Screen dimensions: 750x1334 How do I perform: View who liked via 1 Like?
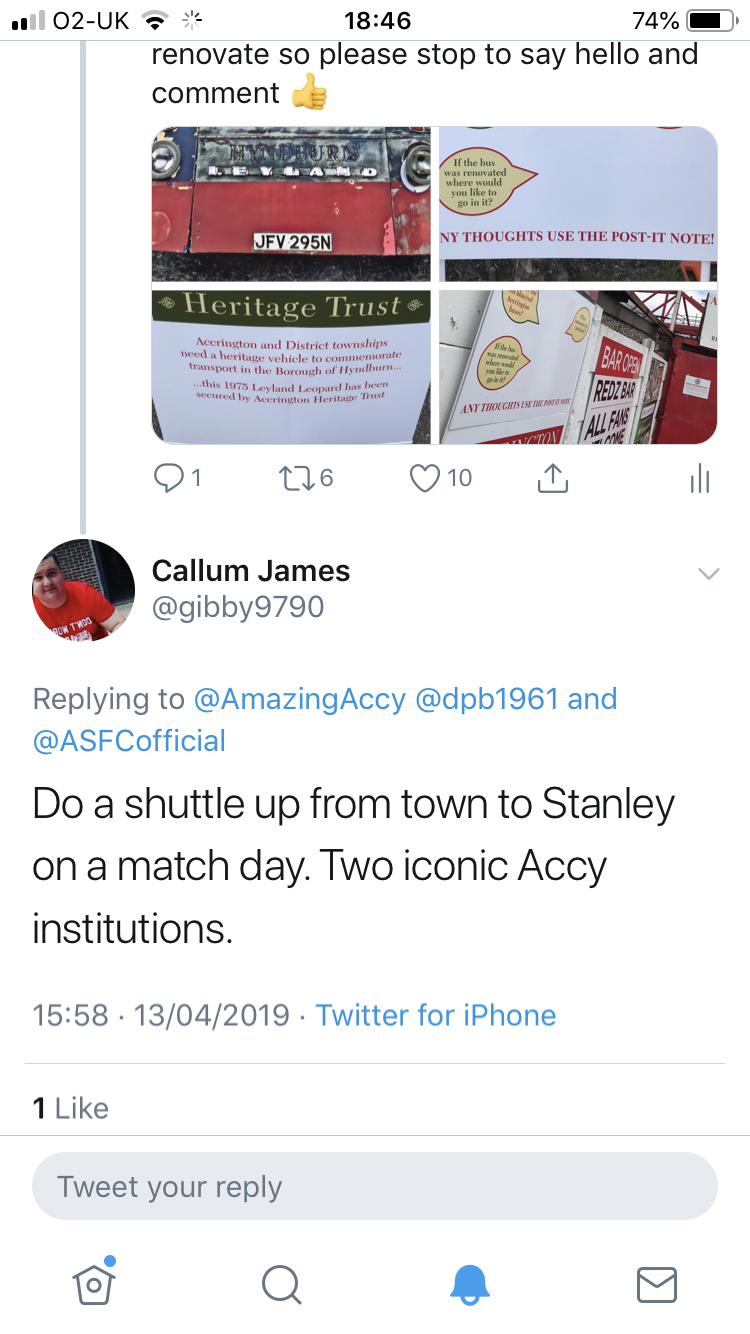coord(71,1108)
